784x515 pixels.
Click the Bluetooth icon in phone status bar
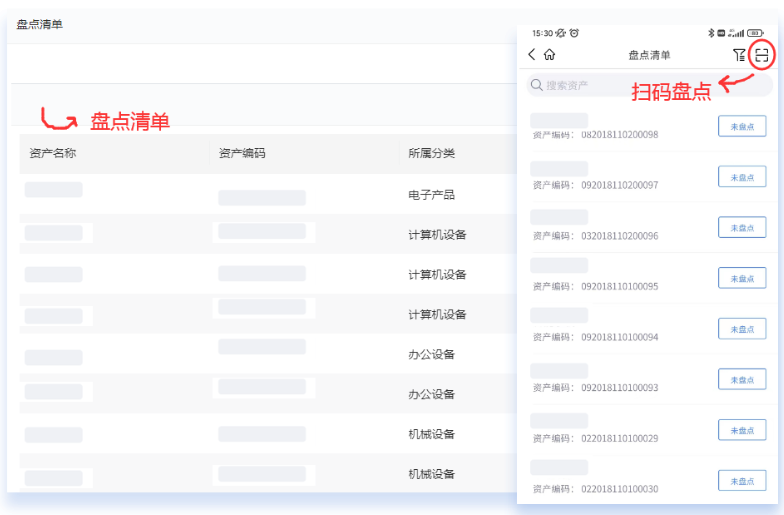[x=710, y=33]
